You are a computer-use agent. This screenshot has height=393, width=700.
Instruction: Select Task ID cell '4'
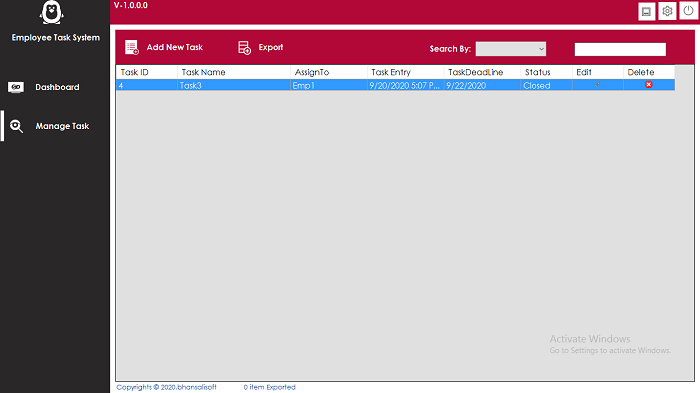click(146, 85)
